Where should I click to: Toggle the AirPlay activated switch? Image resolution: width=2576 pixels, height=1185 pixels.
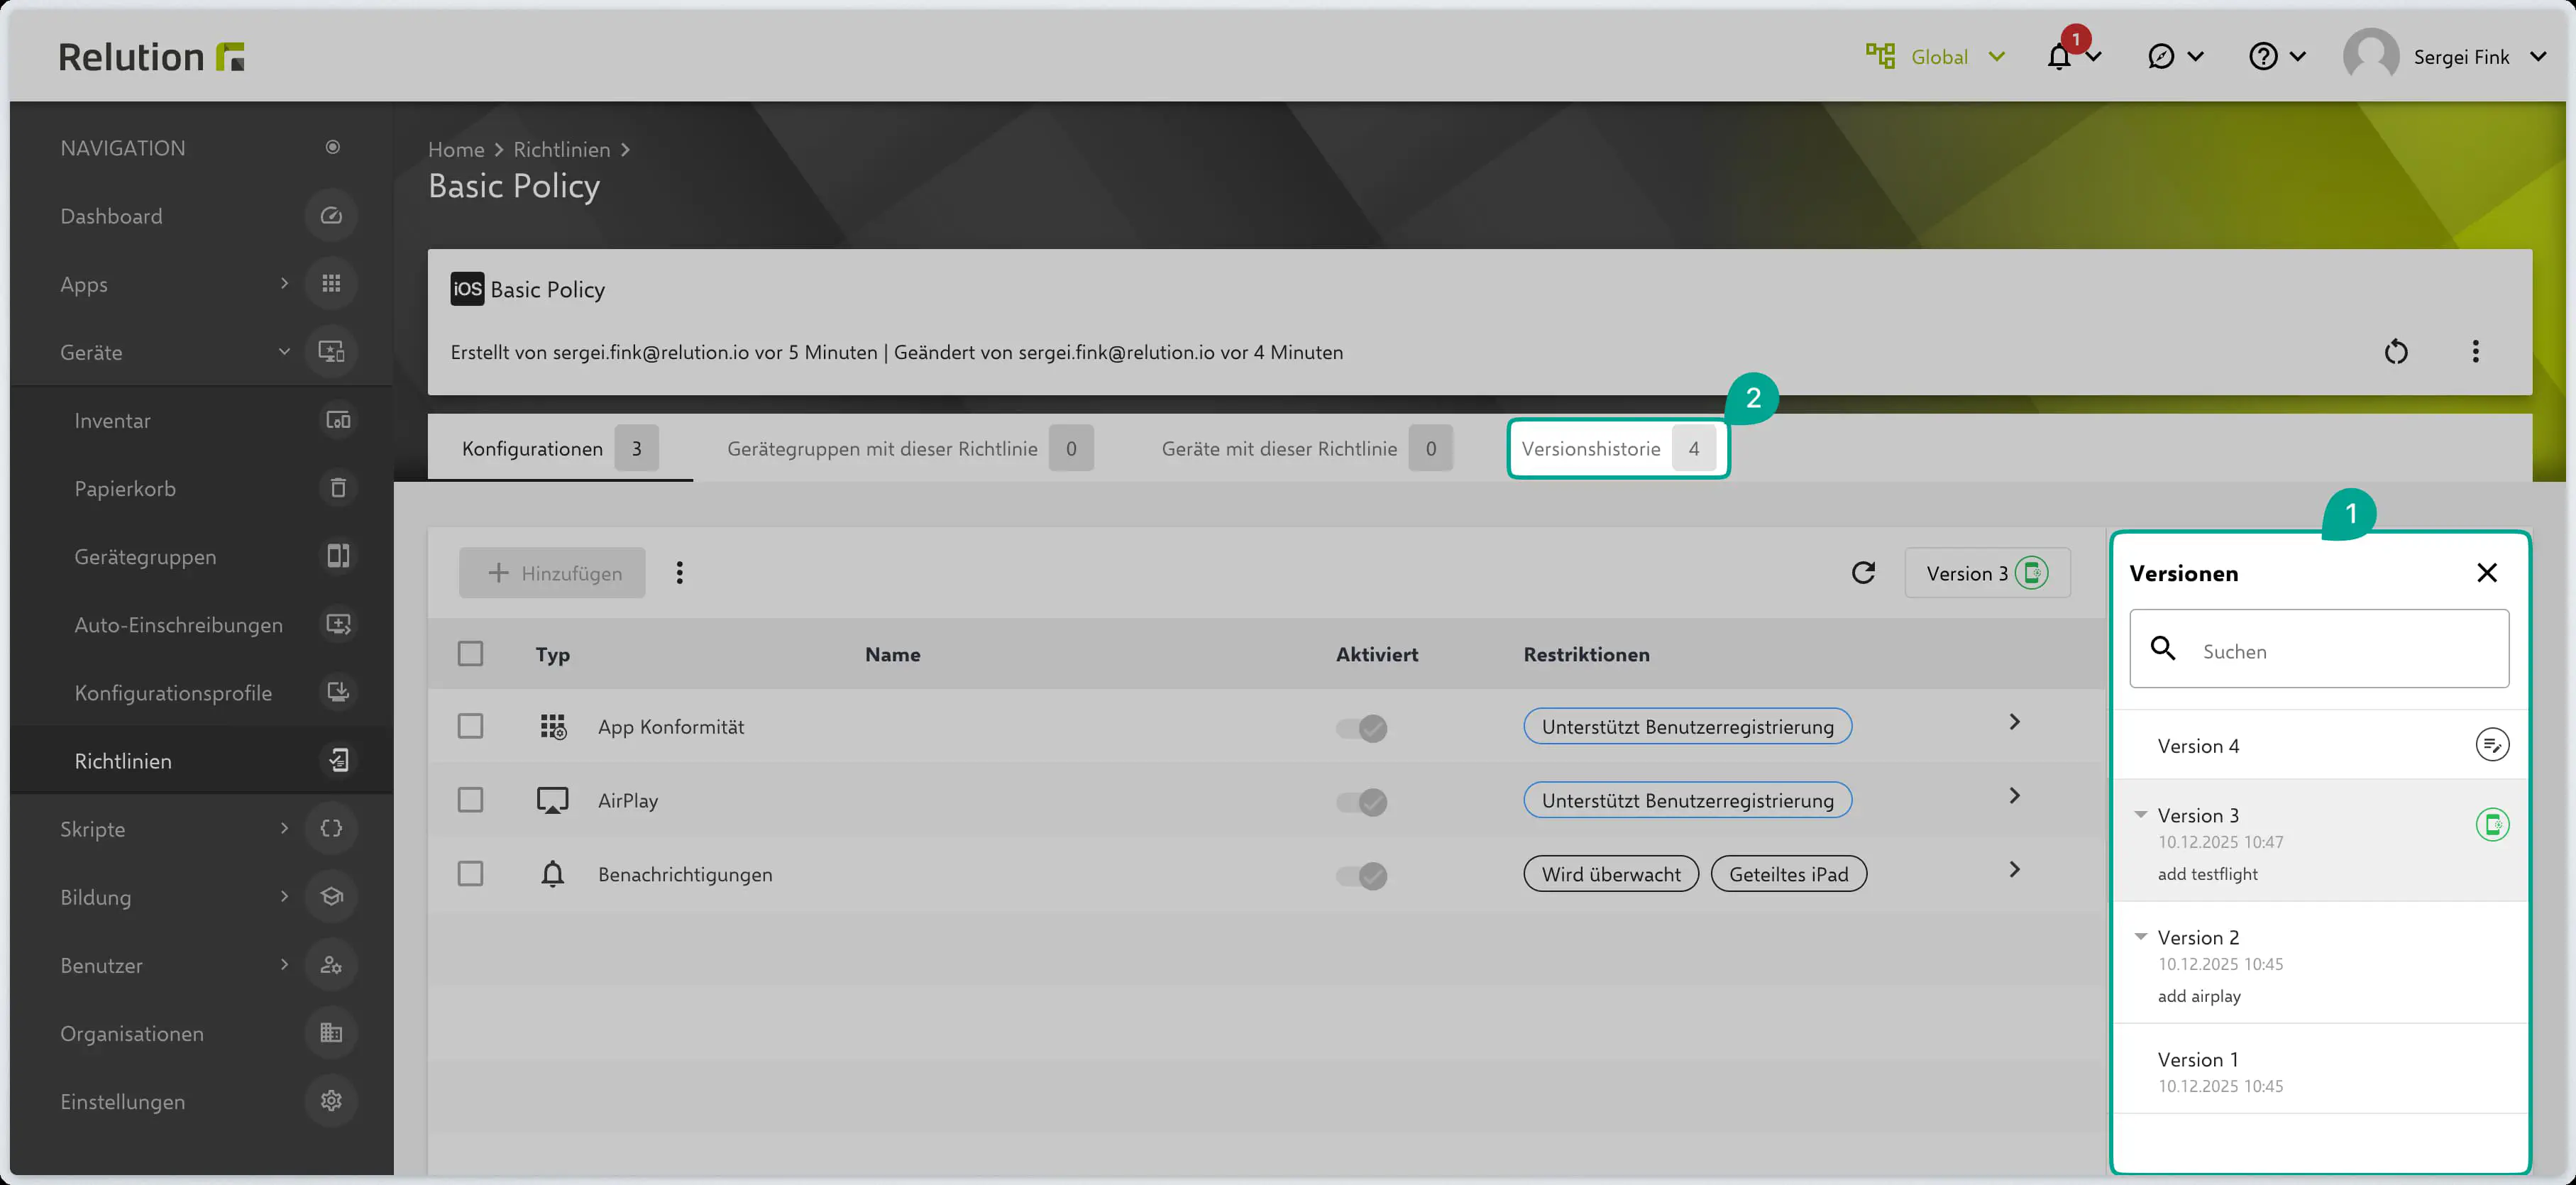click(x=1362, y=801)
